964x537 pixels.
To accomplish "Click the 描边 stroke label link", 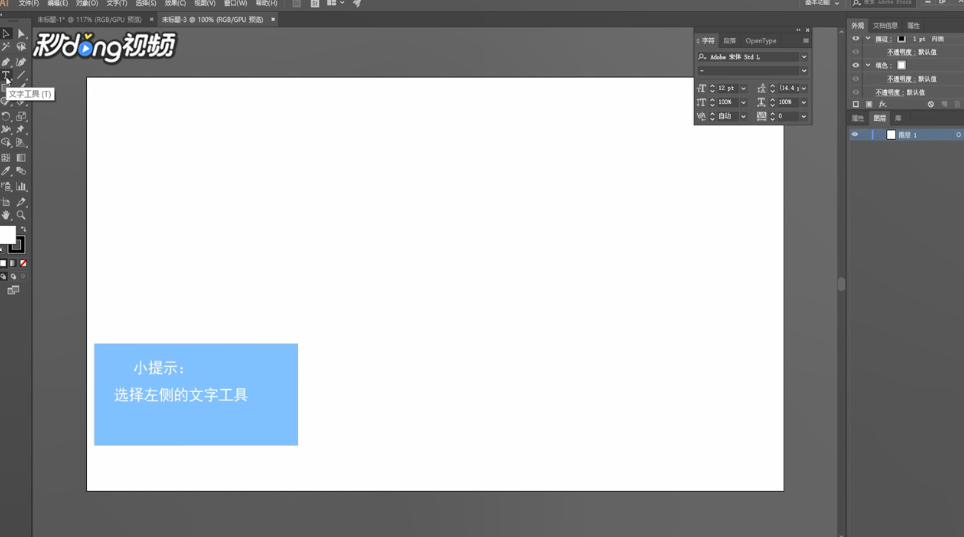I will tap(882, 39).
